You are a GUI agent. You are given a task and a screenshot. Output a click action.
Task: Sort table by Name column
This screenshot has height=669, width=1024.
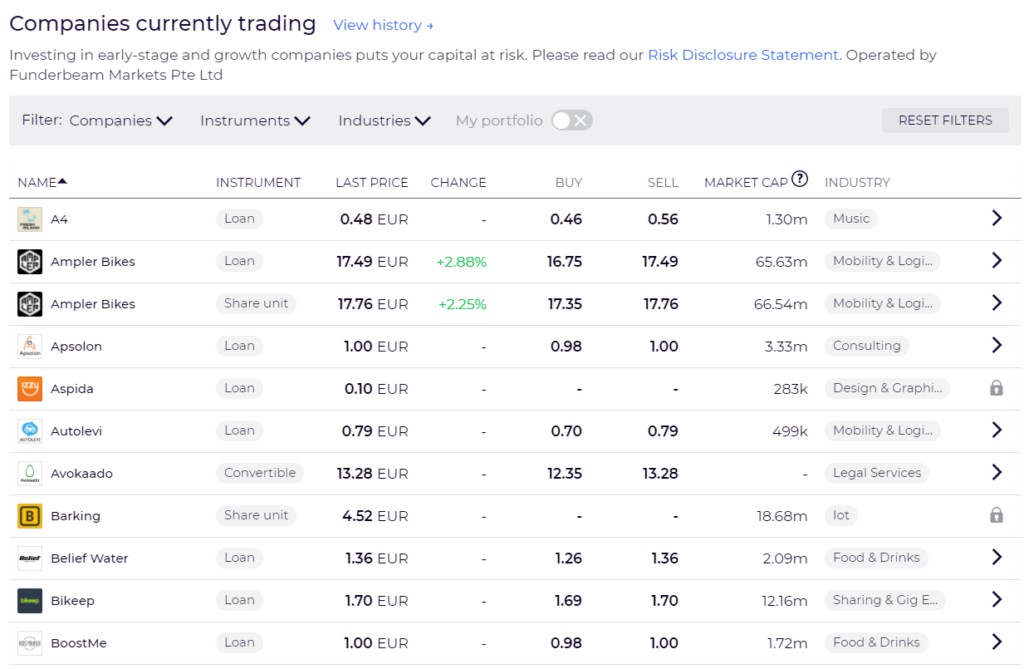tap(42, 182)
